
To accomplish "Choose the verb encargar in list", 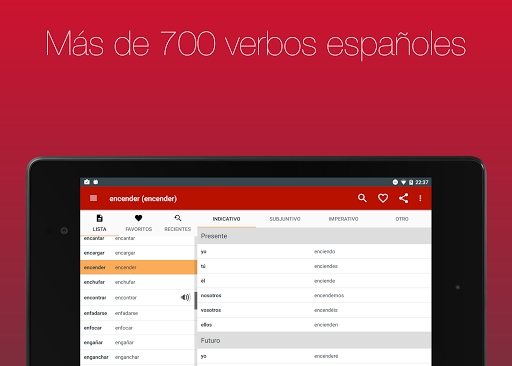I will pos(138,253).
